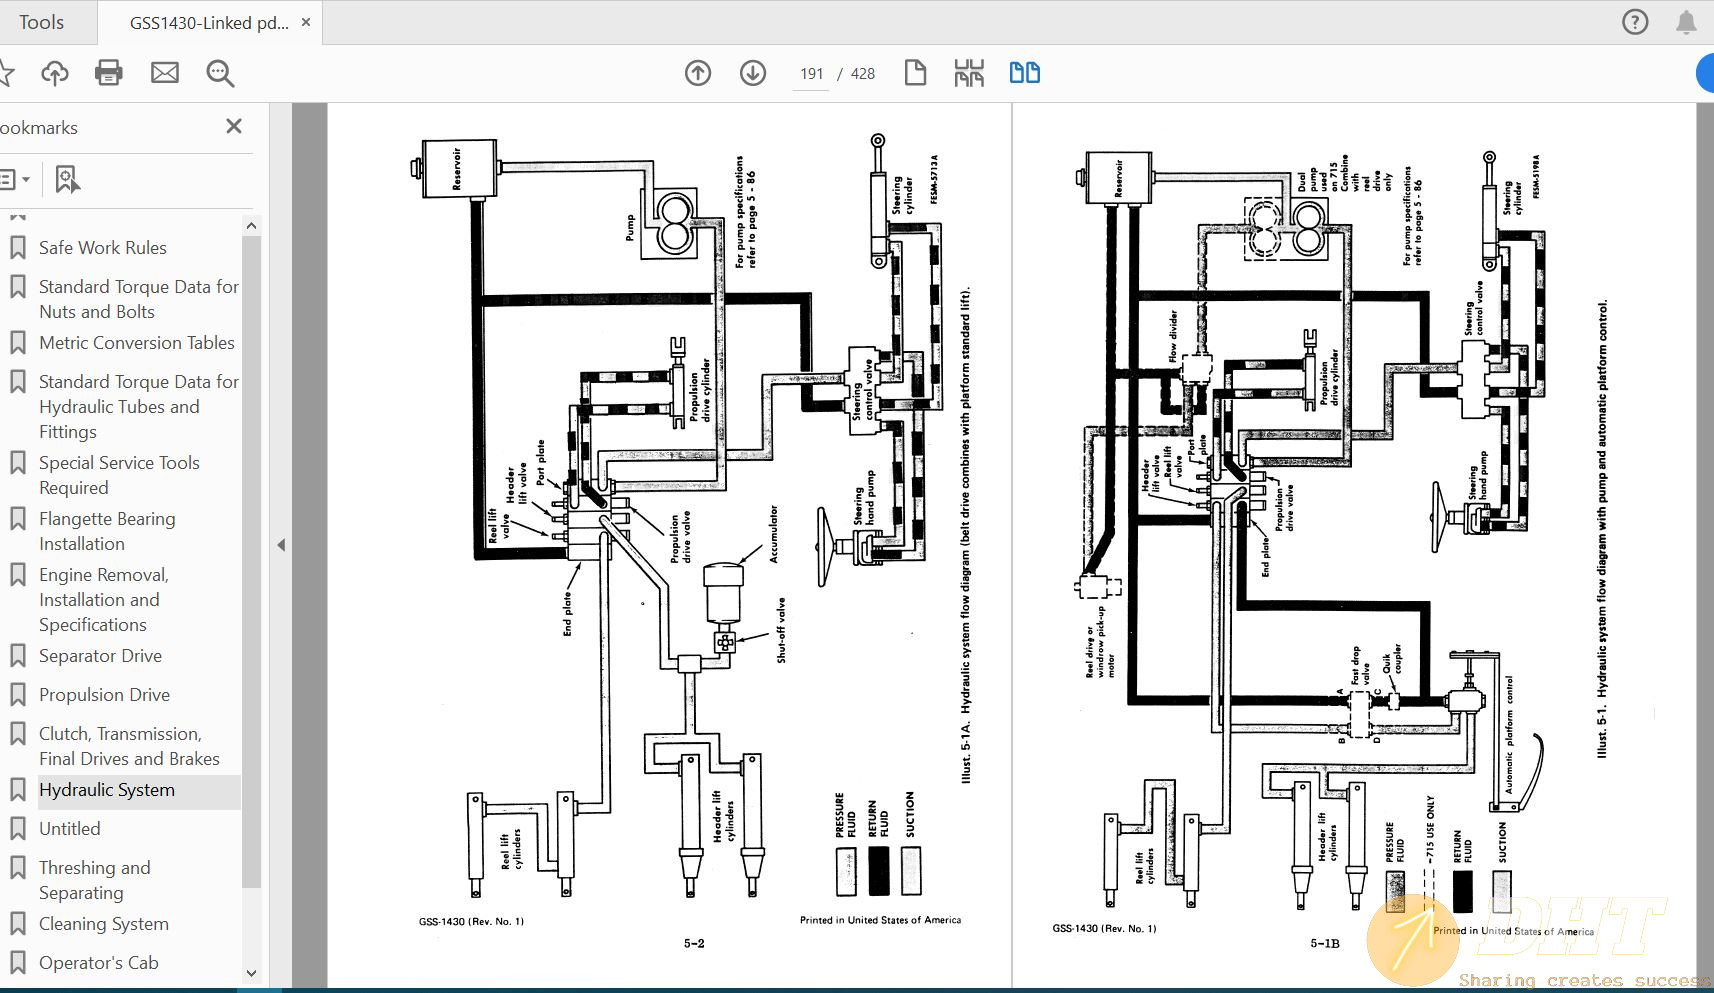Send file by email envelope icon
Screen dimensions: 1714x993
(165, 73)
